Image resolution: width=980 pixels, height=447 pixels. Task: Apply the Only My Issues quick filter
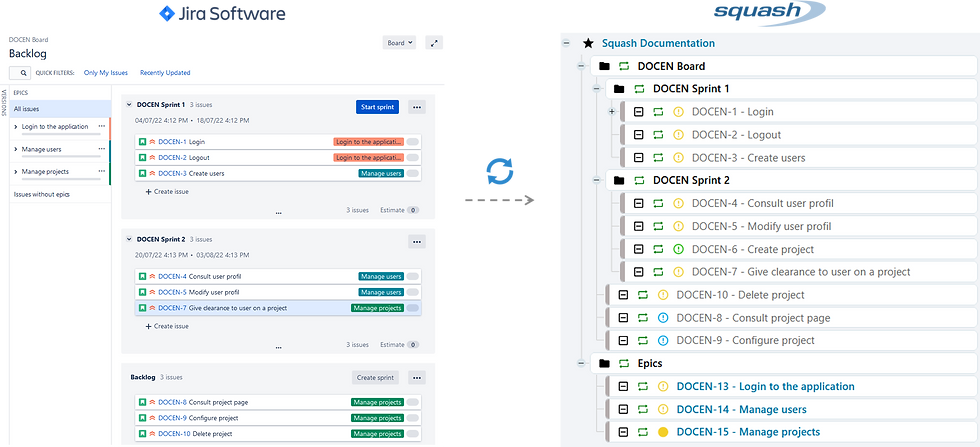[x=106, y=73]
